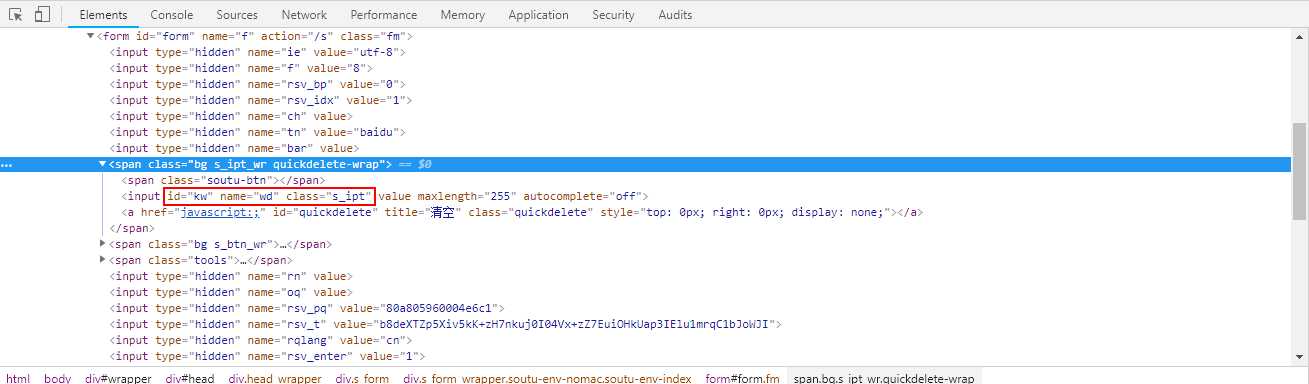Screen dimensions: 1309x384
Task: Open the Performance tab
Action: 384,15
